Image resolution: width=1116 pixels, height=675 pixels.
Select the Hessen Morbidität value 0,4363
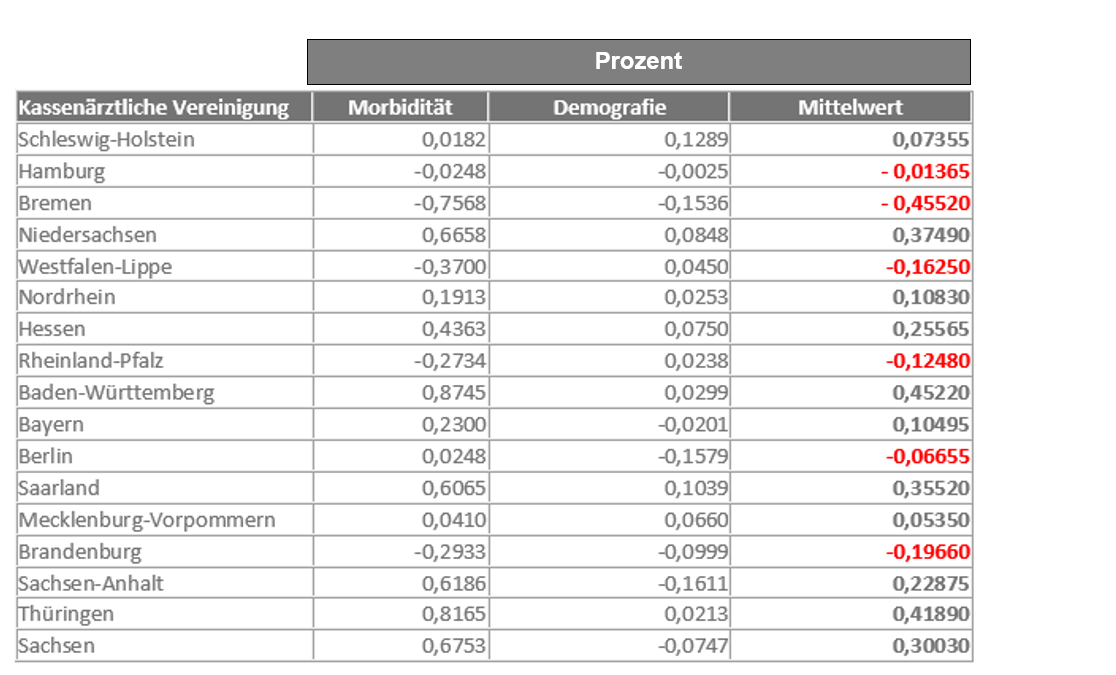[x=454, y=330]
